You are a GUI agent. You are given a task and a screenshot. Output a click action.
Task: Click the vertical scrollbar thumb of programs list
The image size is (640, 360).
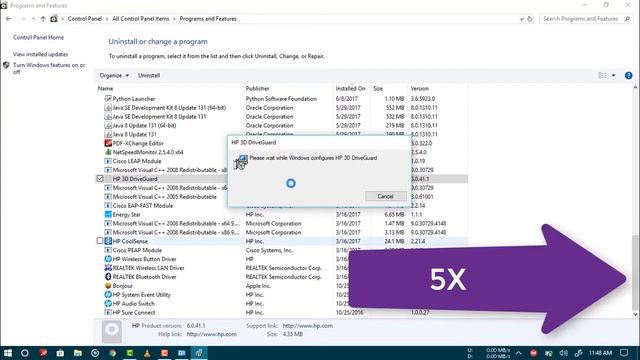click(635, 272)
